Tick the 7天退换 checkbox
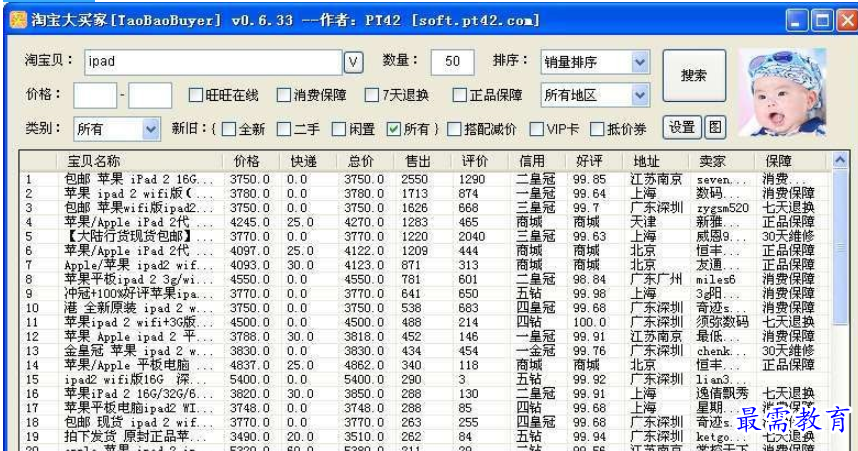Viewport: 858px width, 451px height. tap(372, 95)
